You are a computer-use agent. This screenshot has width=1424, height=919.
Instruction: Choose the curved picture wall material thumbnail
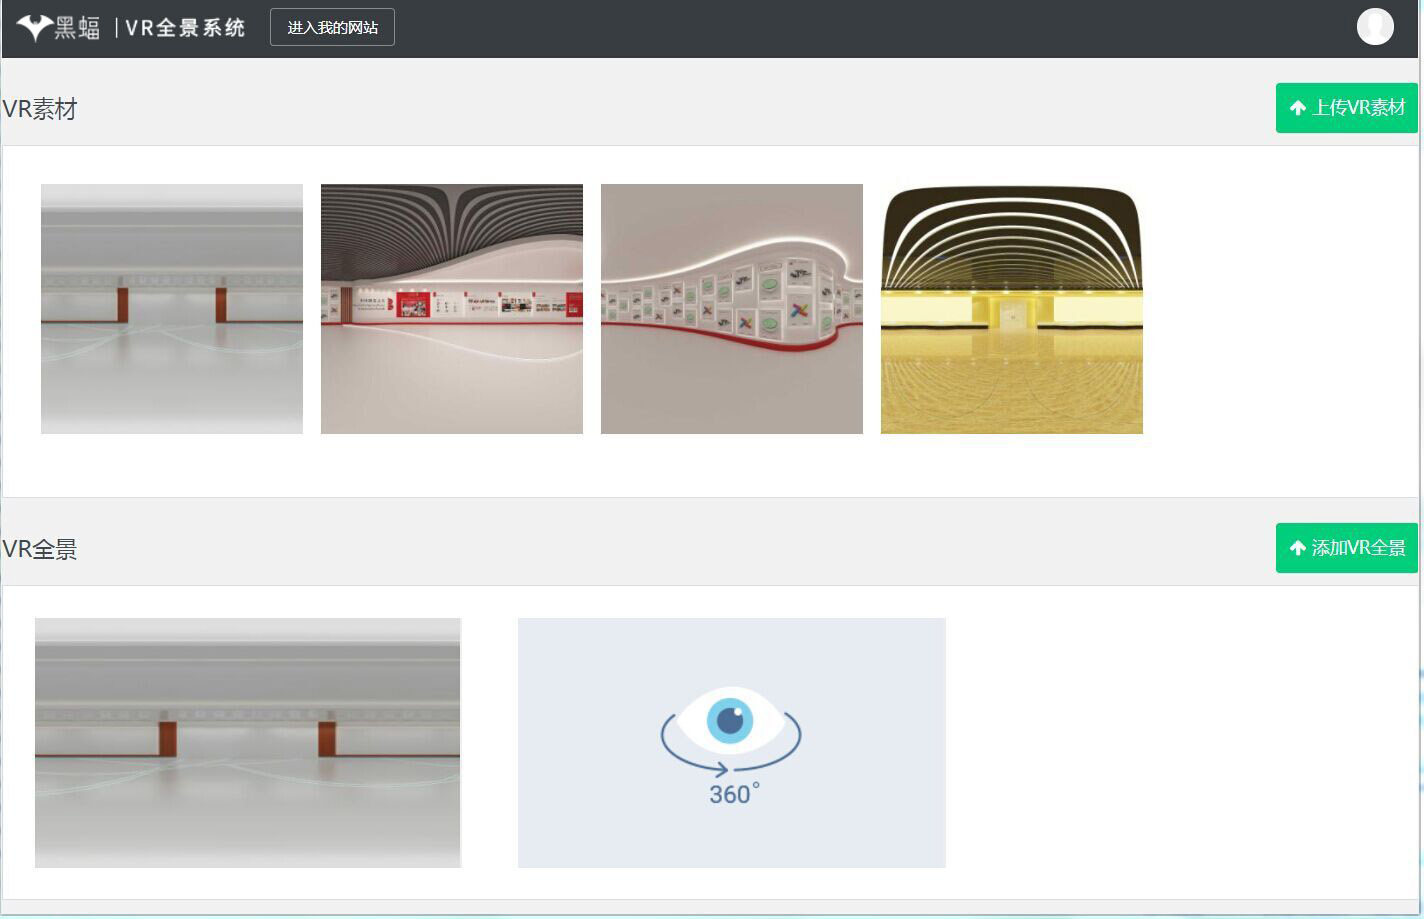pos(732,308)
